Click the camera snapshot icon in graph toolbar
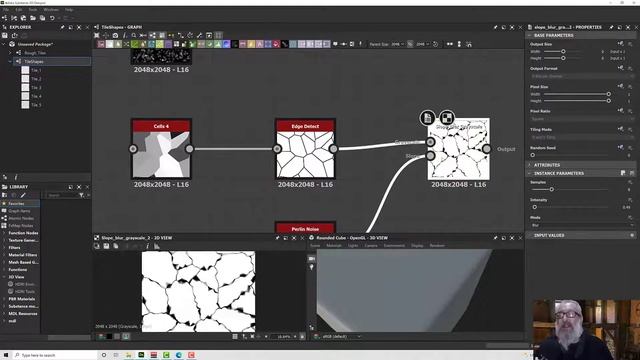Viewport: 640px width, 360px height. pos(116,36)
